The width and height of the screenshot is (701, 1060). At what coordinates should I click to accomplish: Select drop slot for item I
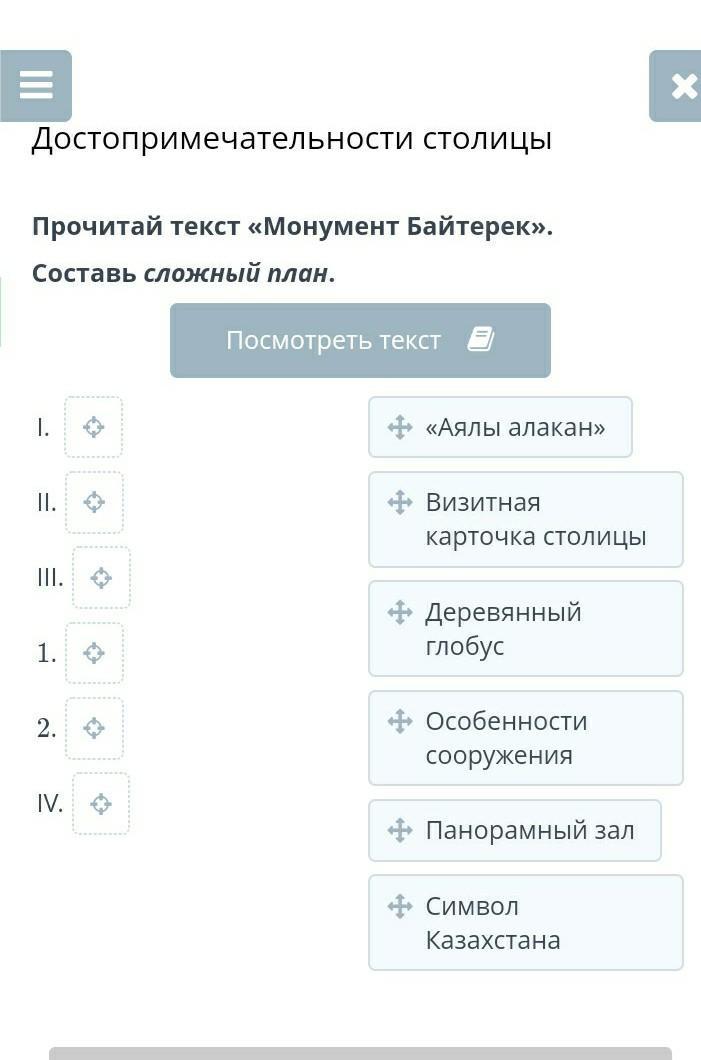click(93, 428)
